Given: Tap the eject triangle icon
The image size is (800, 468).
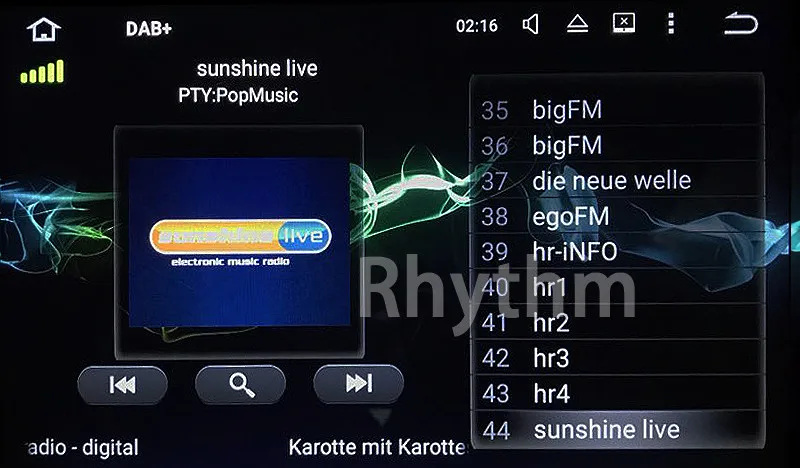Looking at the screenshot, I should [x=577, y=24].
